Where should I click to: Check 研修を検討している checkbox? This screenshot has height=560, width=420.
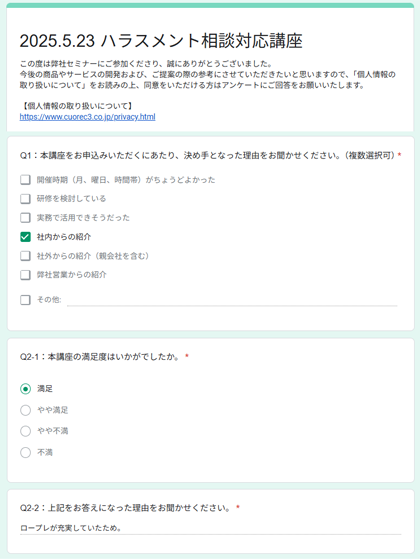point(25,199)
